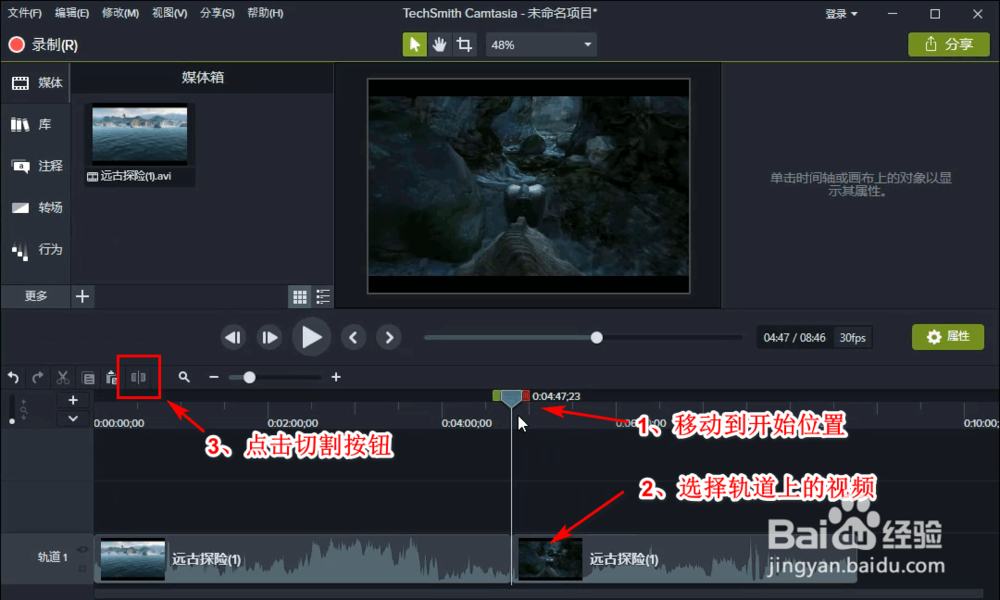Click the previous frame step-back button
The image size is (1000, 600).
(233, 337)
